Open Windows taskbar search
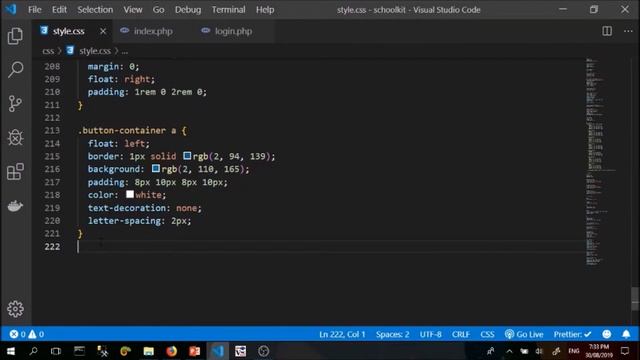Image resolution: width=640 pixels, height=360 pixels. [x=33, y=351]
